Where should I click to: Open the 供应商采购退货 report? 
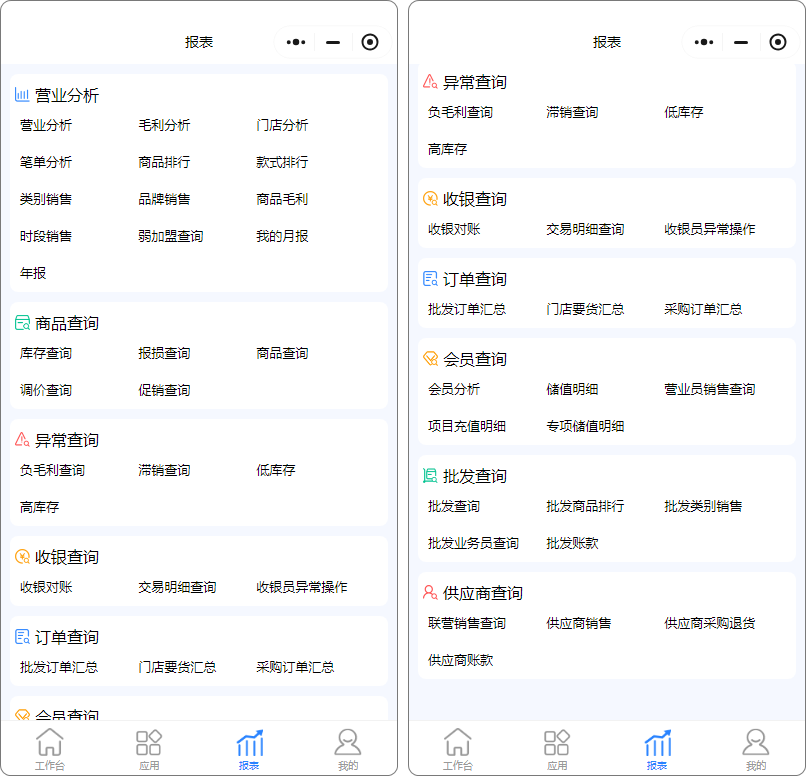[709, 623]
